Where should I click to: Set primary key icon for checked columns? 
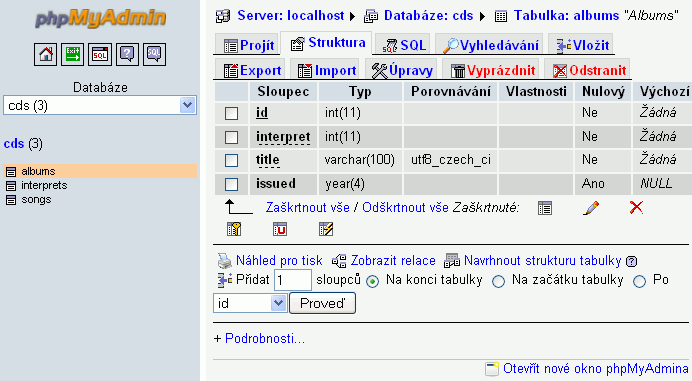click(234, 229)
